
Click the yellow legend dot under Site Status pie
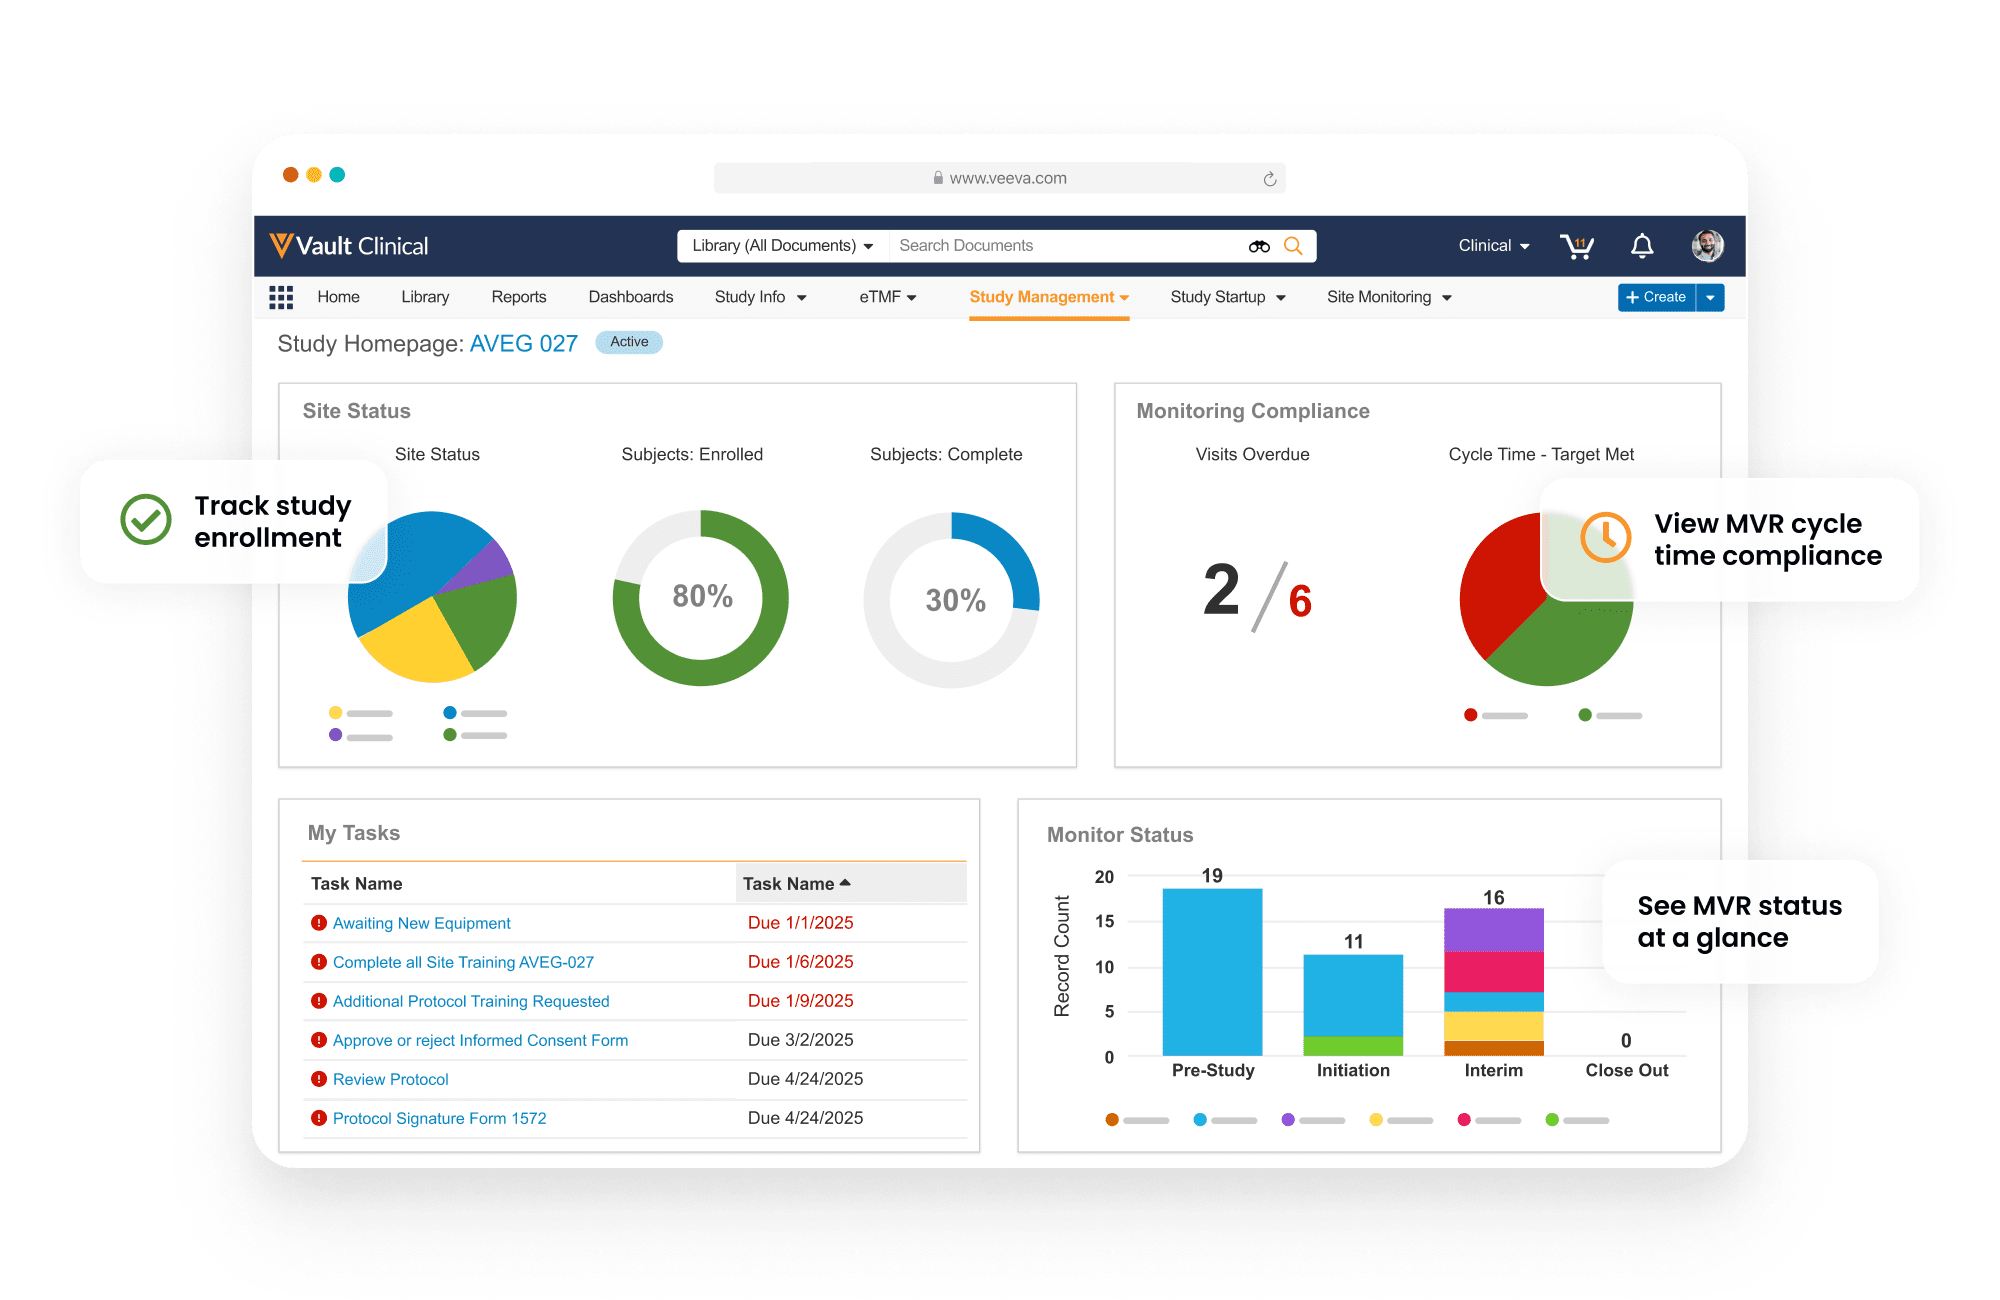pos(336,713)
